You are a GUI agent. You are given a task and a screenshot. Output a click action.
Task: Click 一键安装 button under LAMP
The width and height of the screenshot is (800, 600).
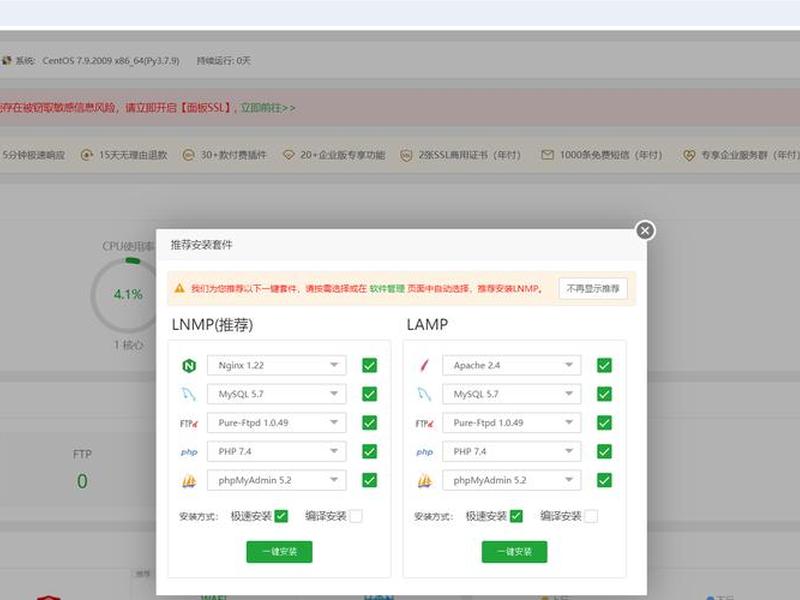pyautogui.click(x=514, y=552)
